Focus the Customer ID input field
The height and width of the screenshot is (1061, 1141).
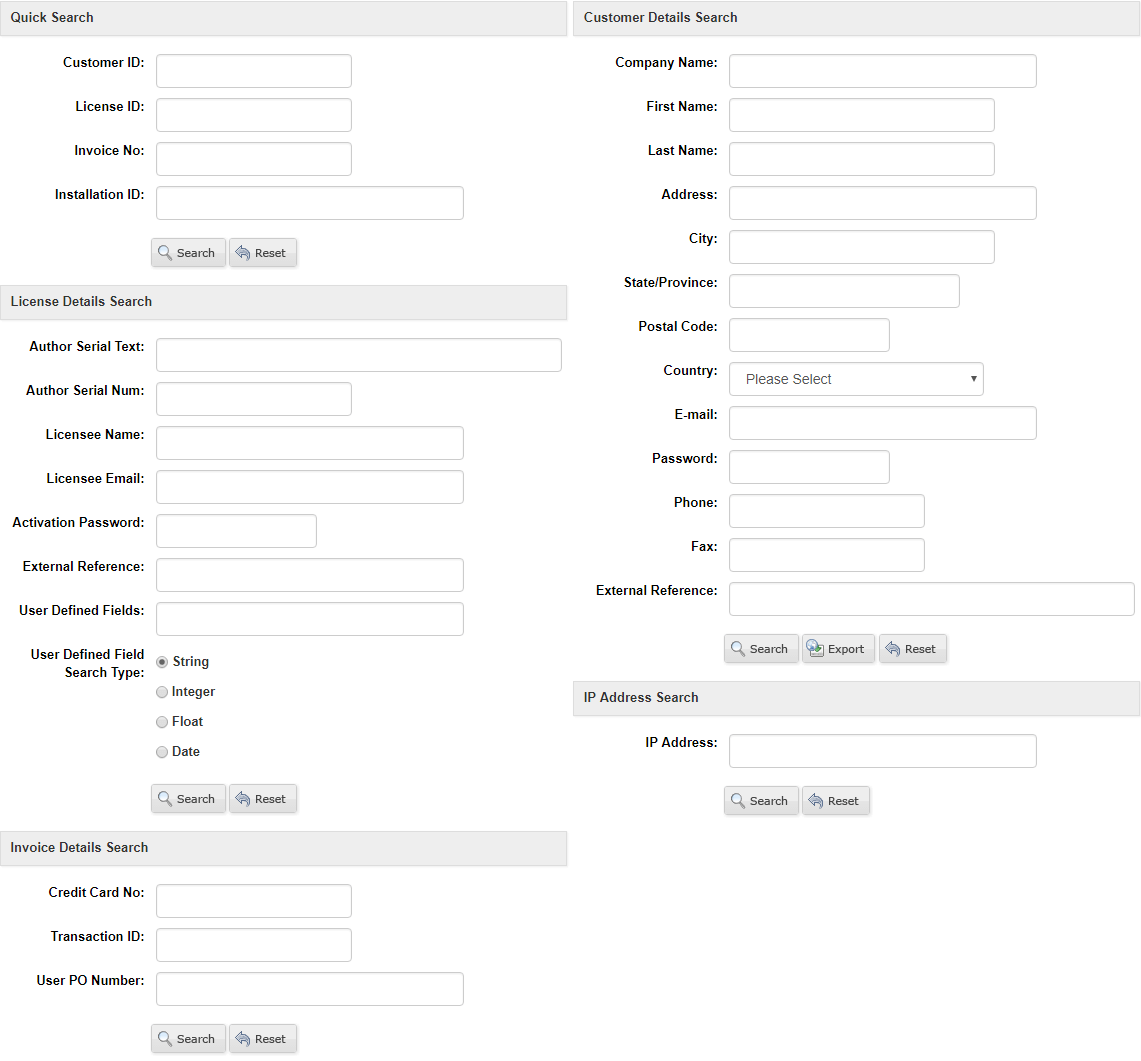click(x=254, y=71)
